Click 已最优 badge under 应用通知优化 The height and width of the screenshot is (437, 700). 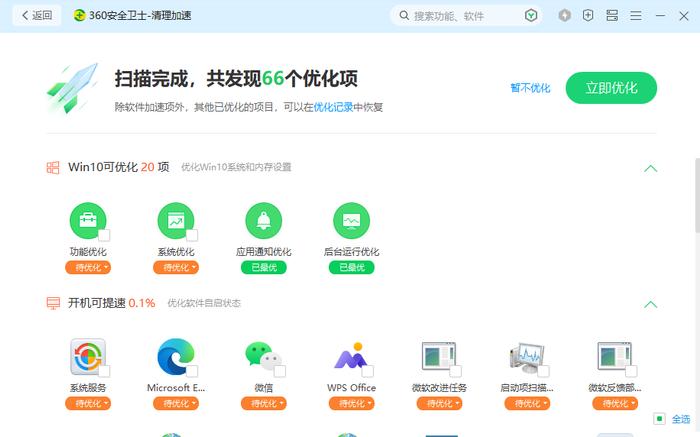[x=264, y=267]
